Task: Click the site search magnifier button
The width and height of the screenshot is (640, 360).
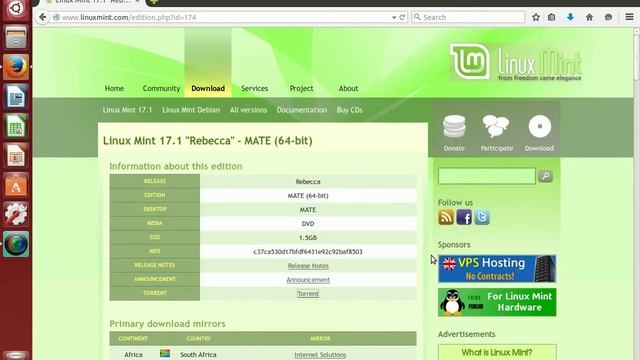Action: pos(545,176)
